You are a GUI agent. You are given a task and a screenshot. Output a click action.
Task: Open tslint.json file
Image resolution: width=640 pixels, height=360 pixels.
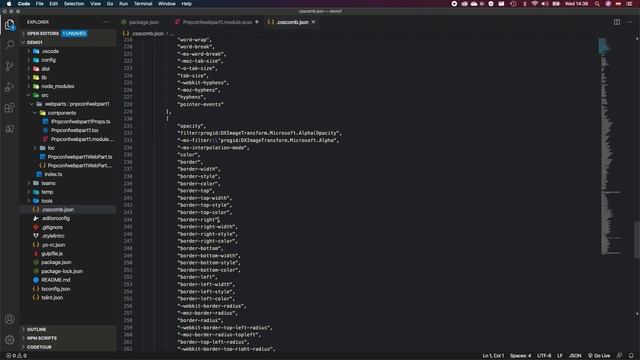[52, 298]
